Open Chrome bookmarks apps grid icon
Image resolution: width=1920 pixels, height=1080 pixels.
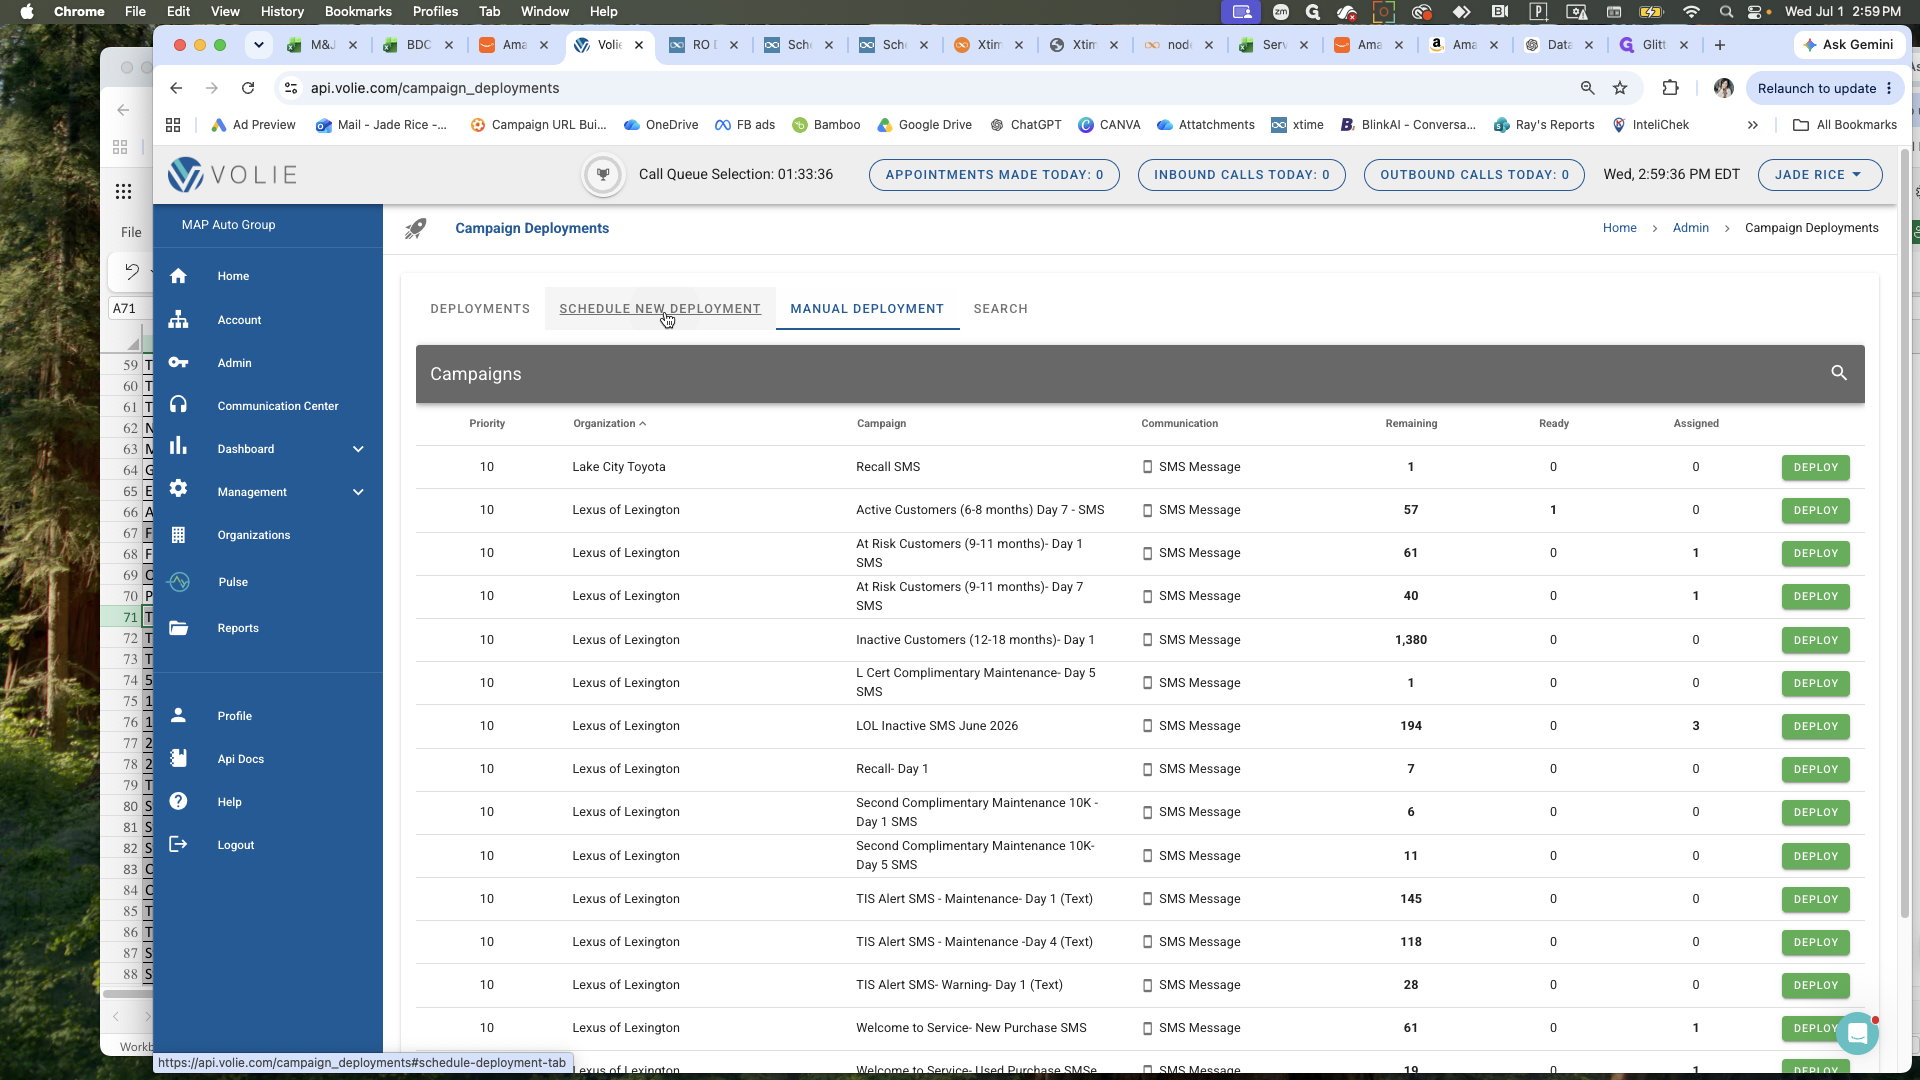[x=173, y=125]
